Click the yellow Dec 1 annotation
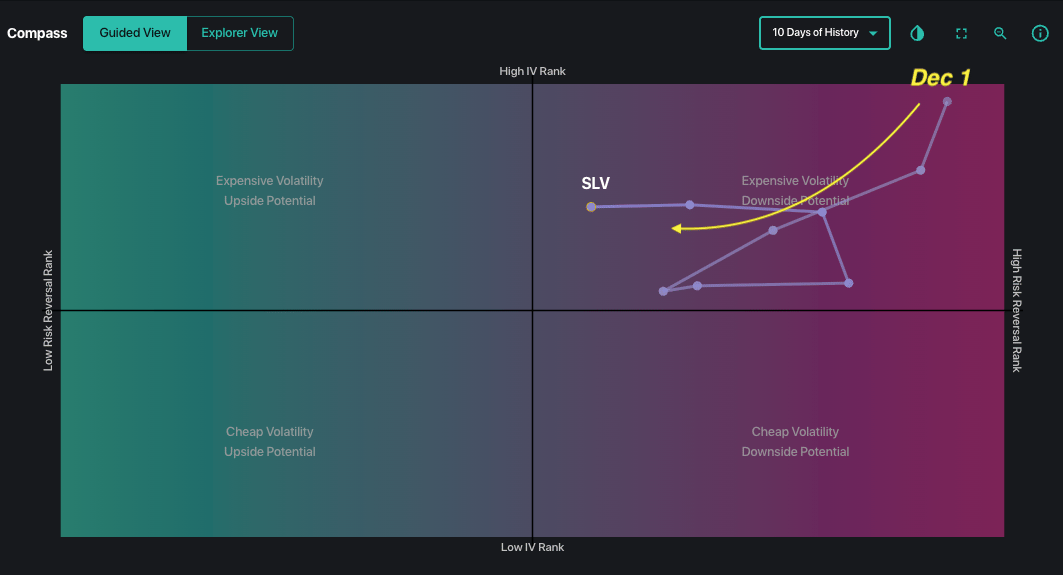The image size is (1063, 575). click(x=940, y=78)
